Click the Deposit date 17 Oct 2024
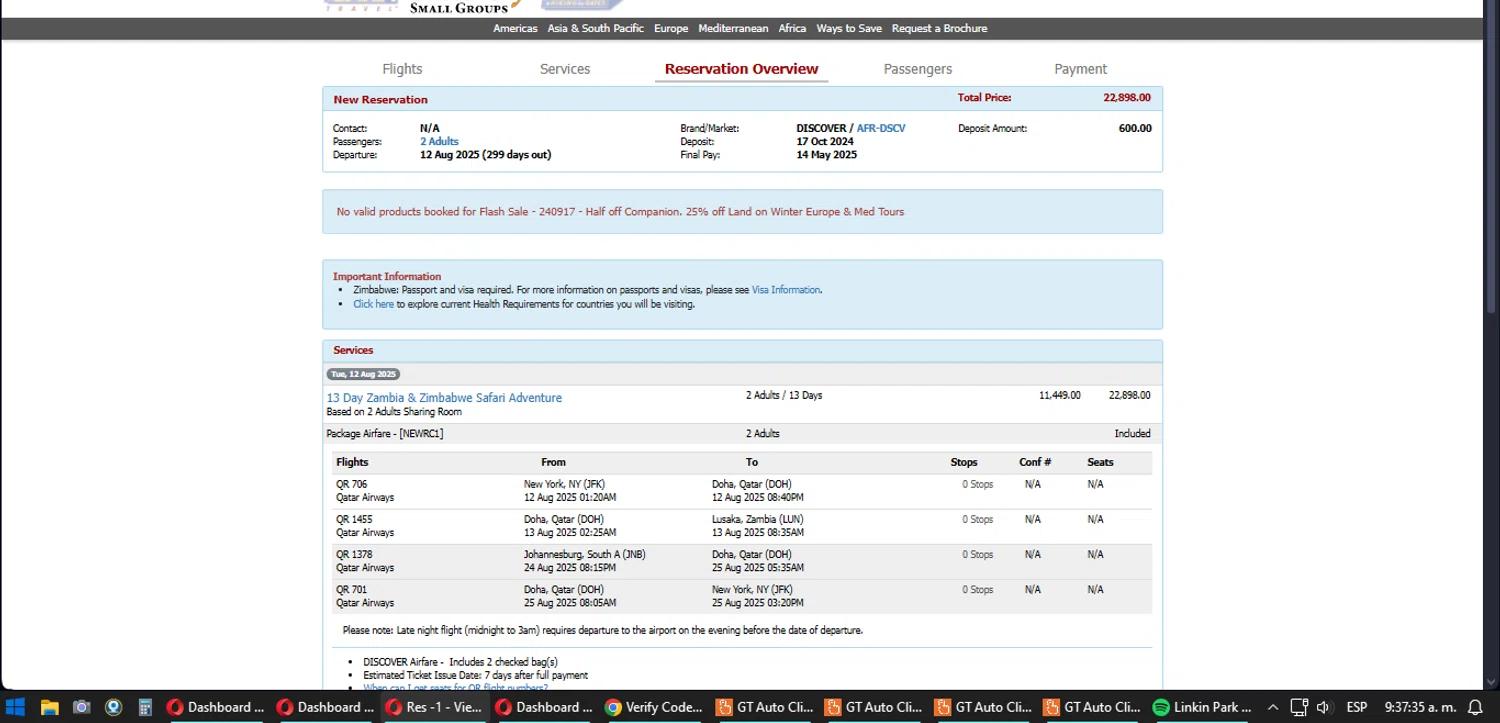This screenshot has width=1500, height=723. (825, 142)
